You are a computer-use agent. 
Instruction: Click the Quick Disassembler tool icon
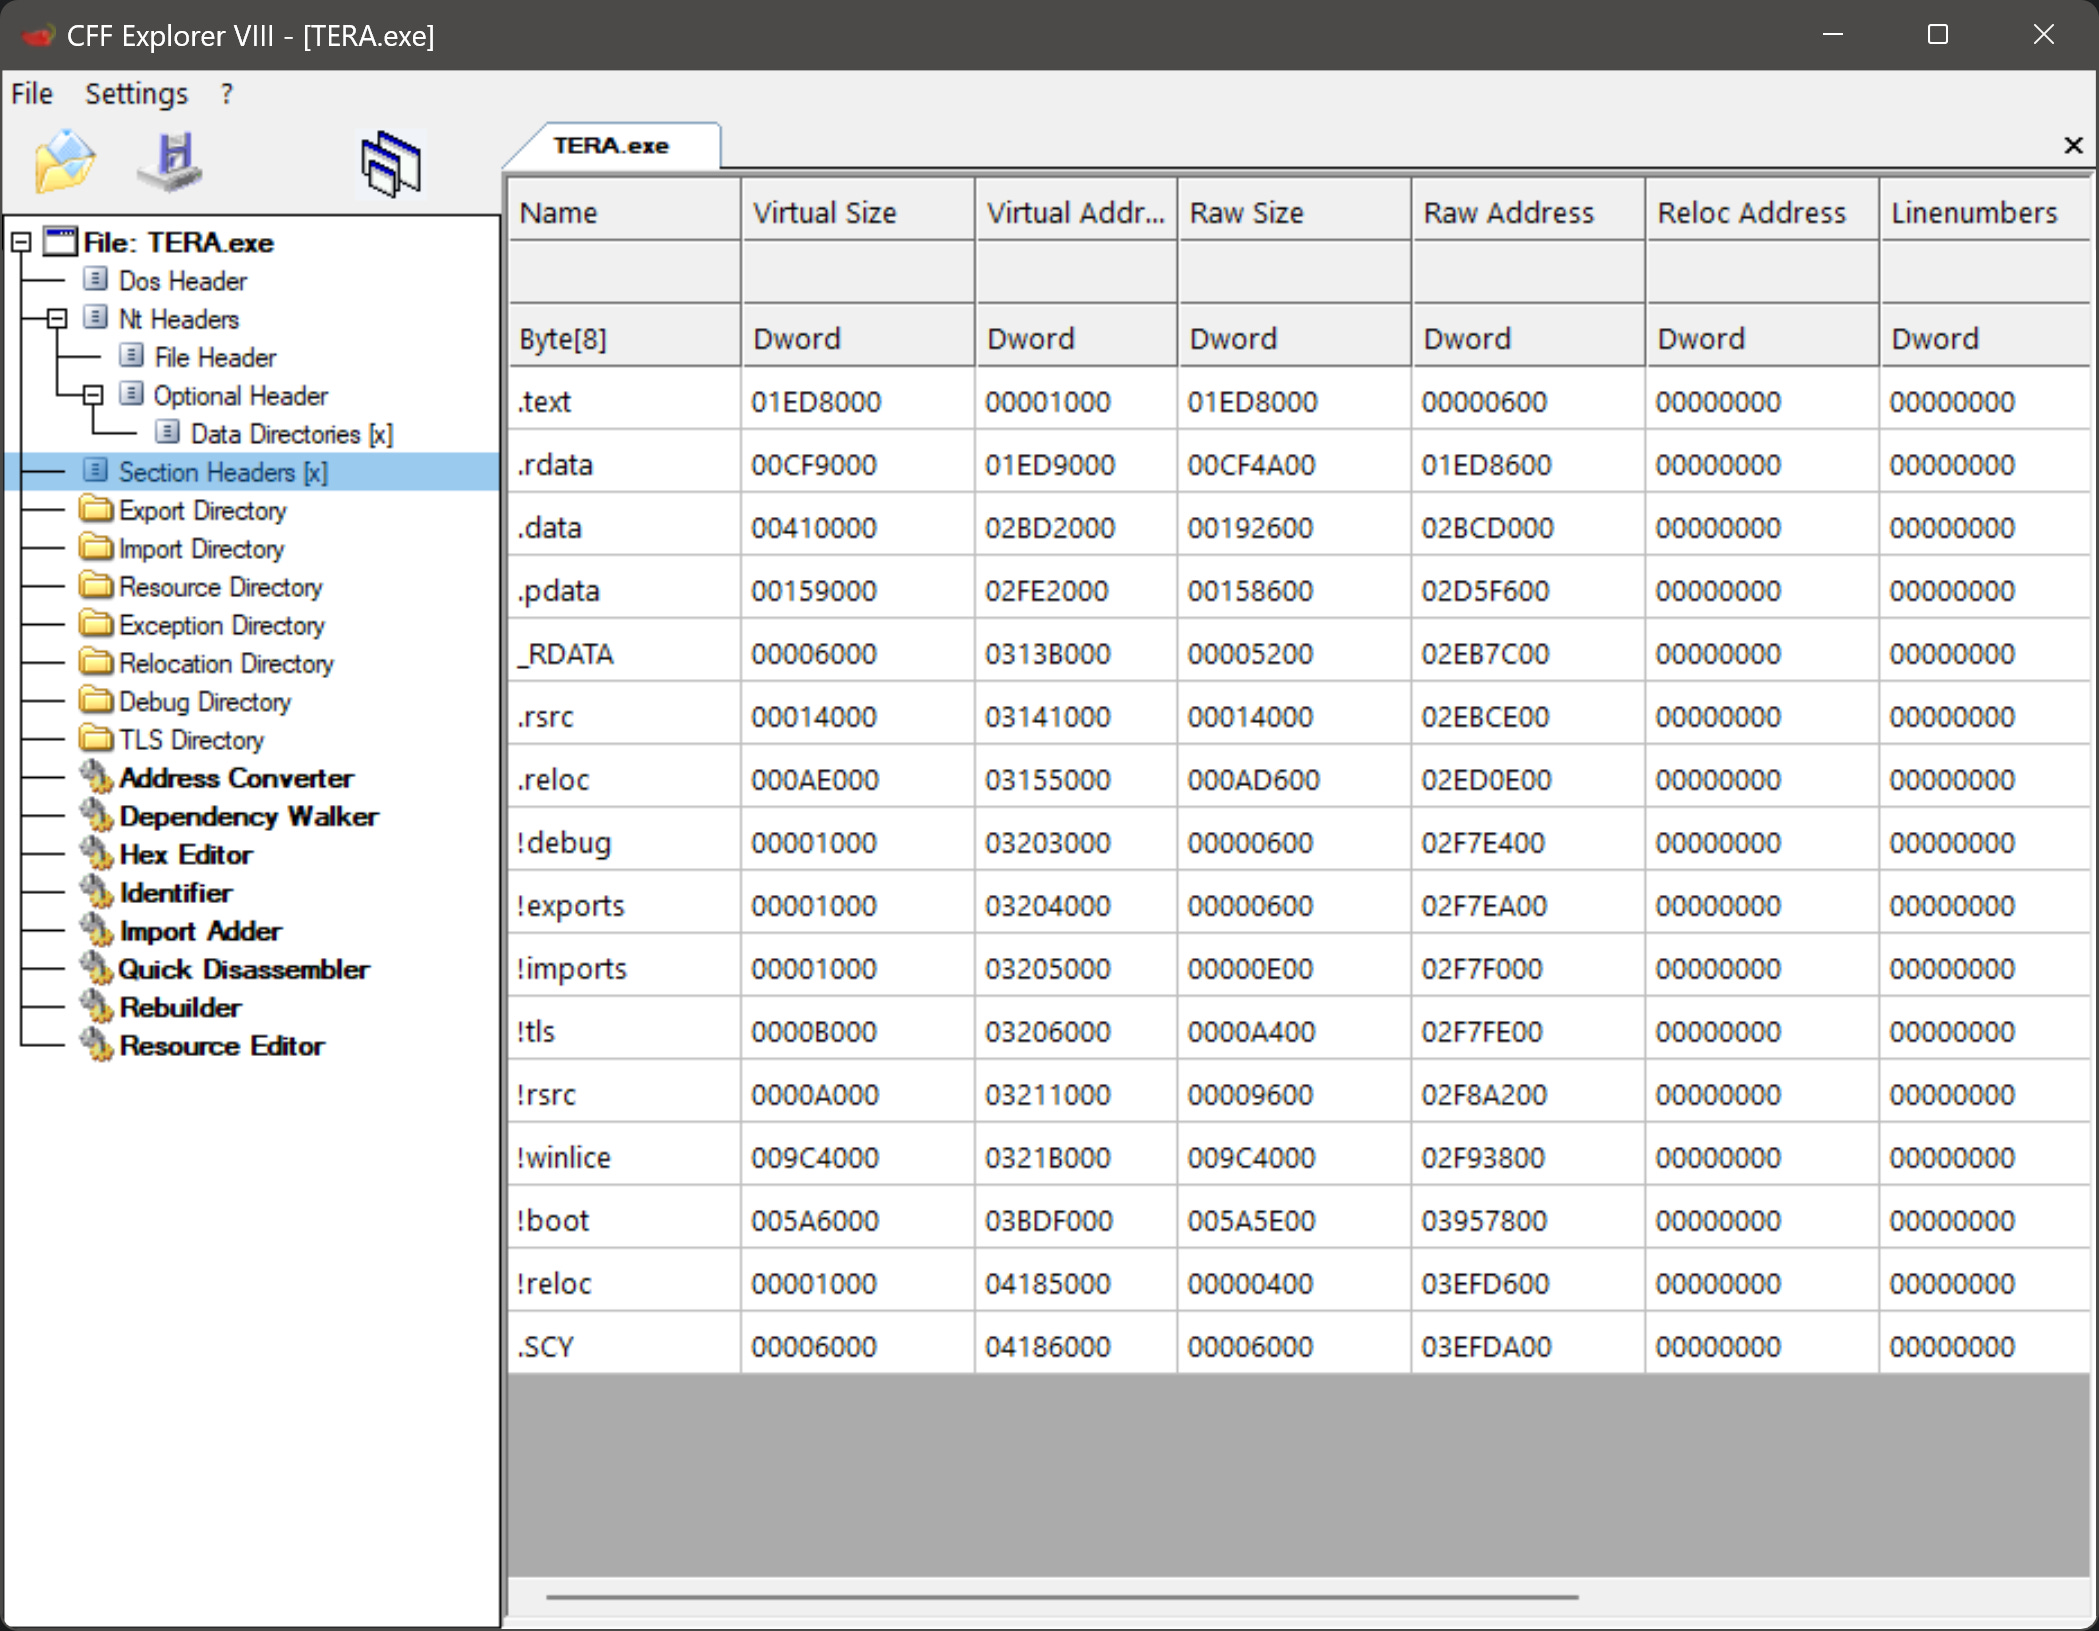pyautogui.click(x=96, y=968)
